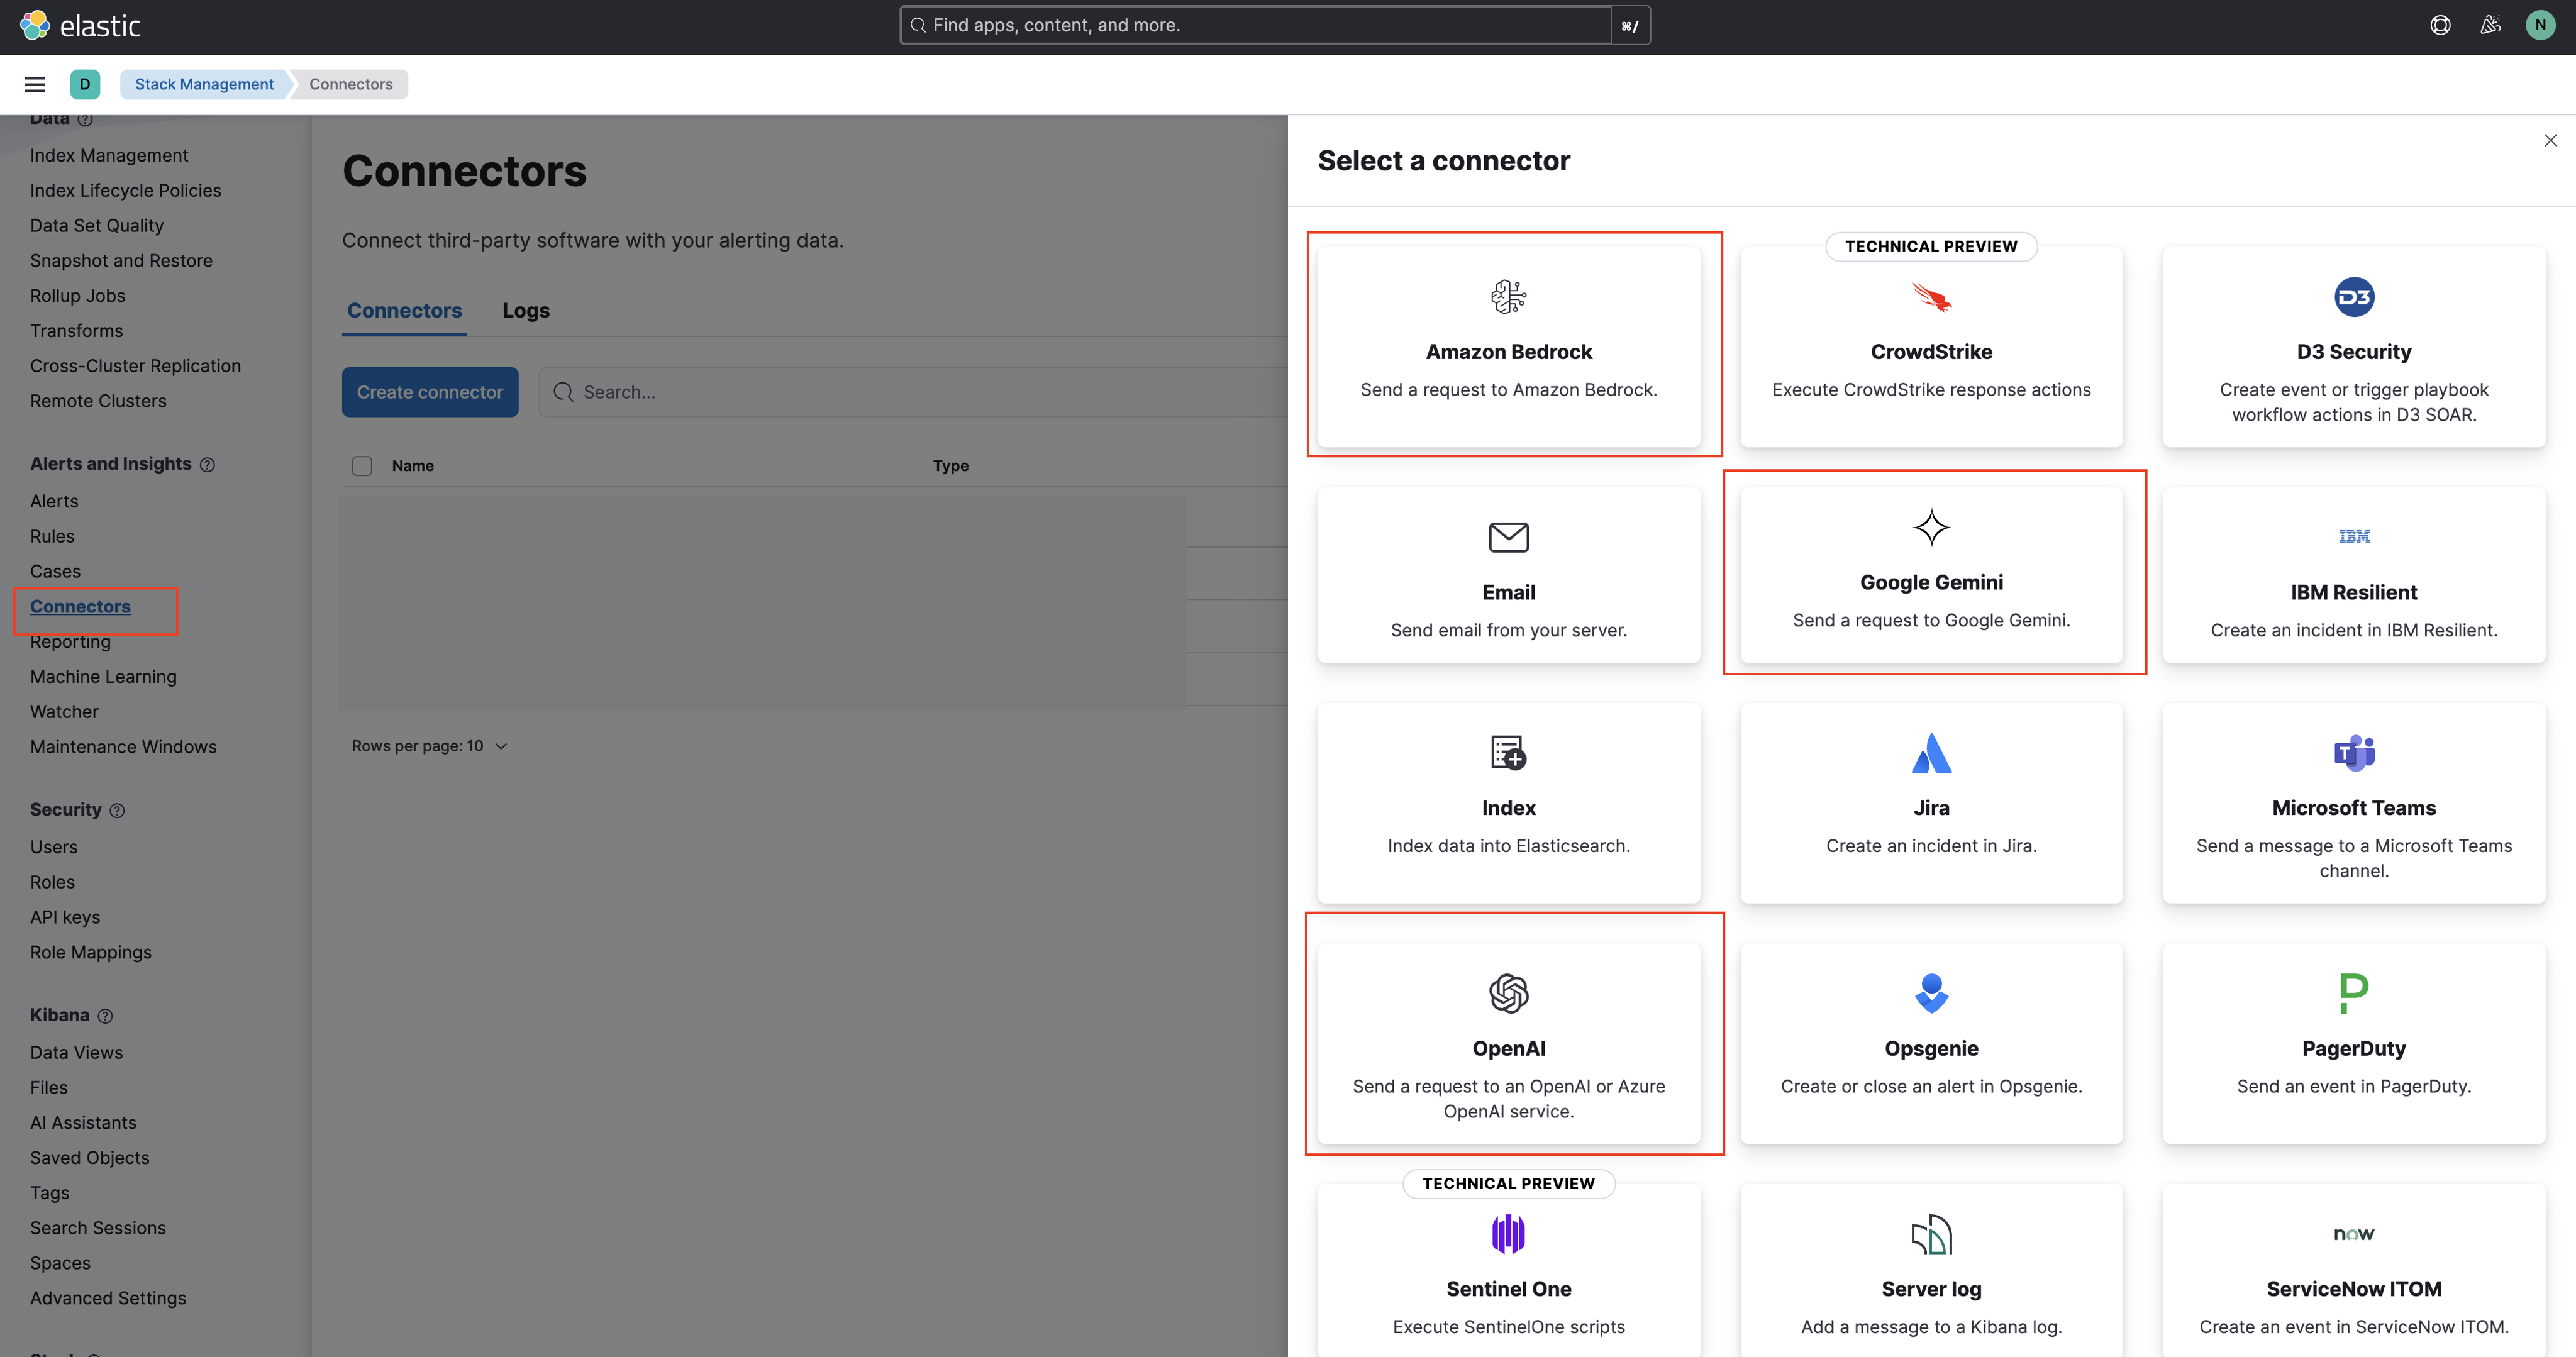This screenshot has height=1357, width=2576.
Task: Open the user profile avatar N
Action: coord(2540,25)
